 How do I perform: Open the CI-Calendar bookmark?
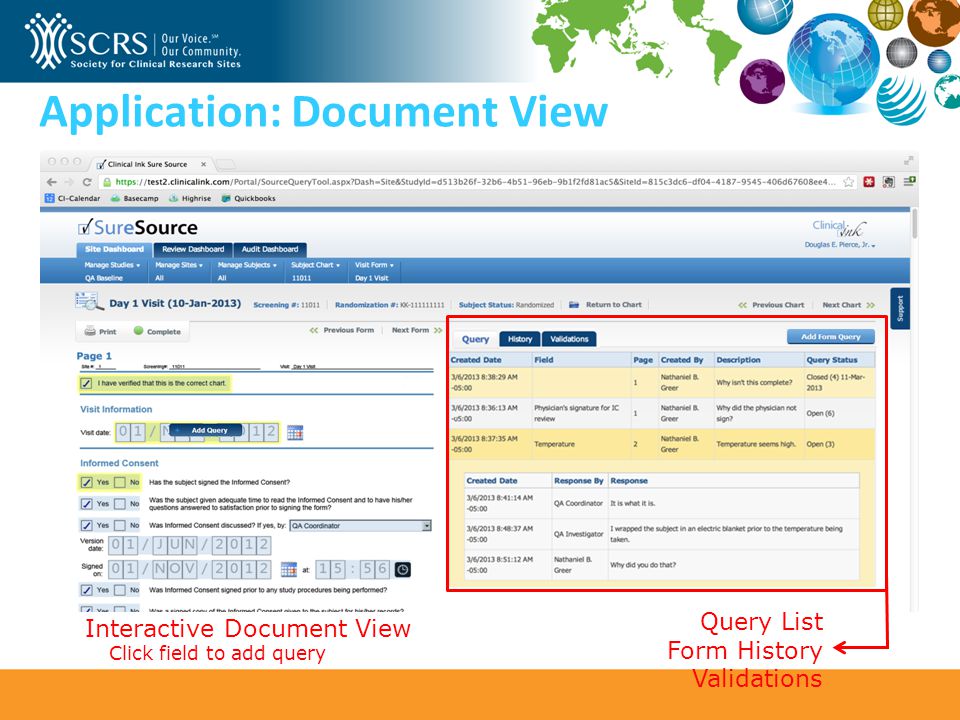[72, 198]
